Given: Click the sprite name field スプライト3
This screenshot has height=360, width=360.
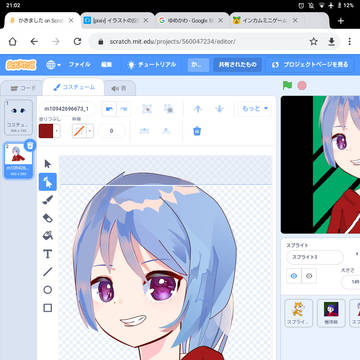Looking at the screenshot, I should [x=315, y=257].
